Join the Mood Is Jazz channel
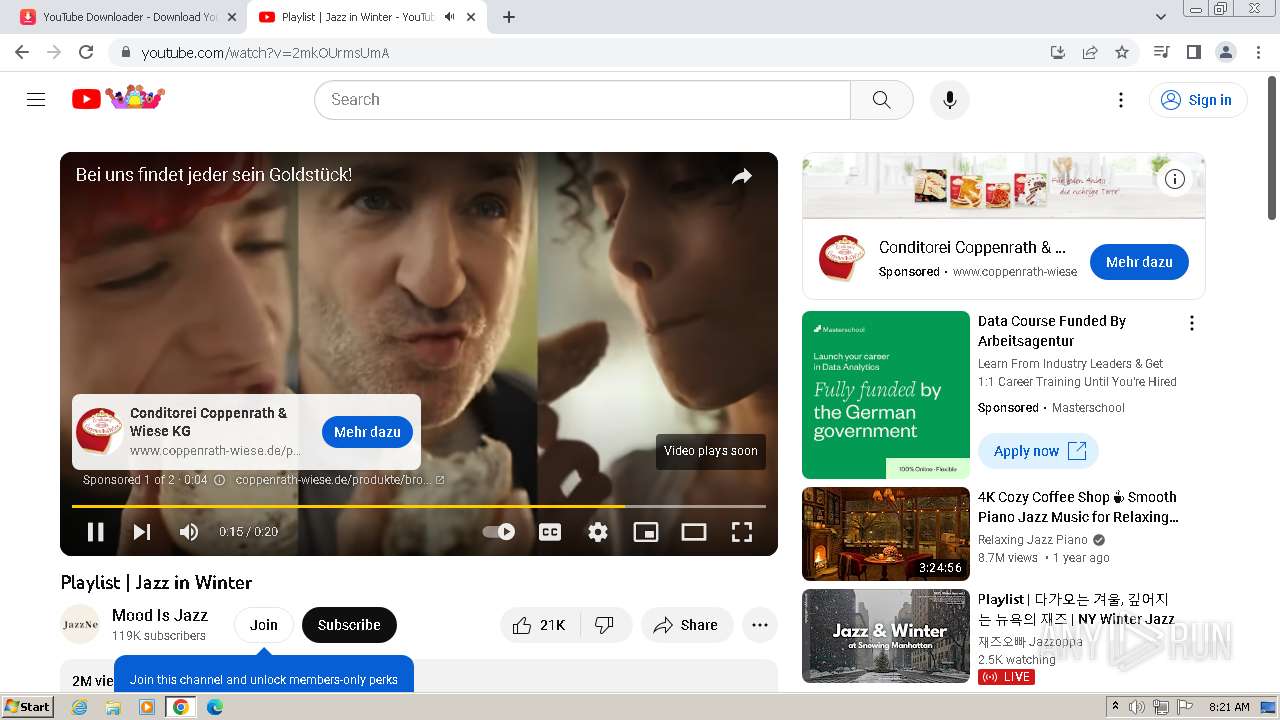The image size is (1280, 720). [x=264, y=625]
